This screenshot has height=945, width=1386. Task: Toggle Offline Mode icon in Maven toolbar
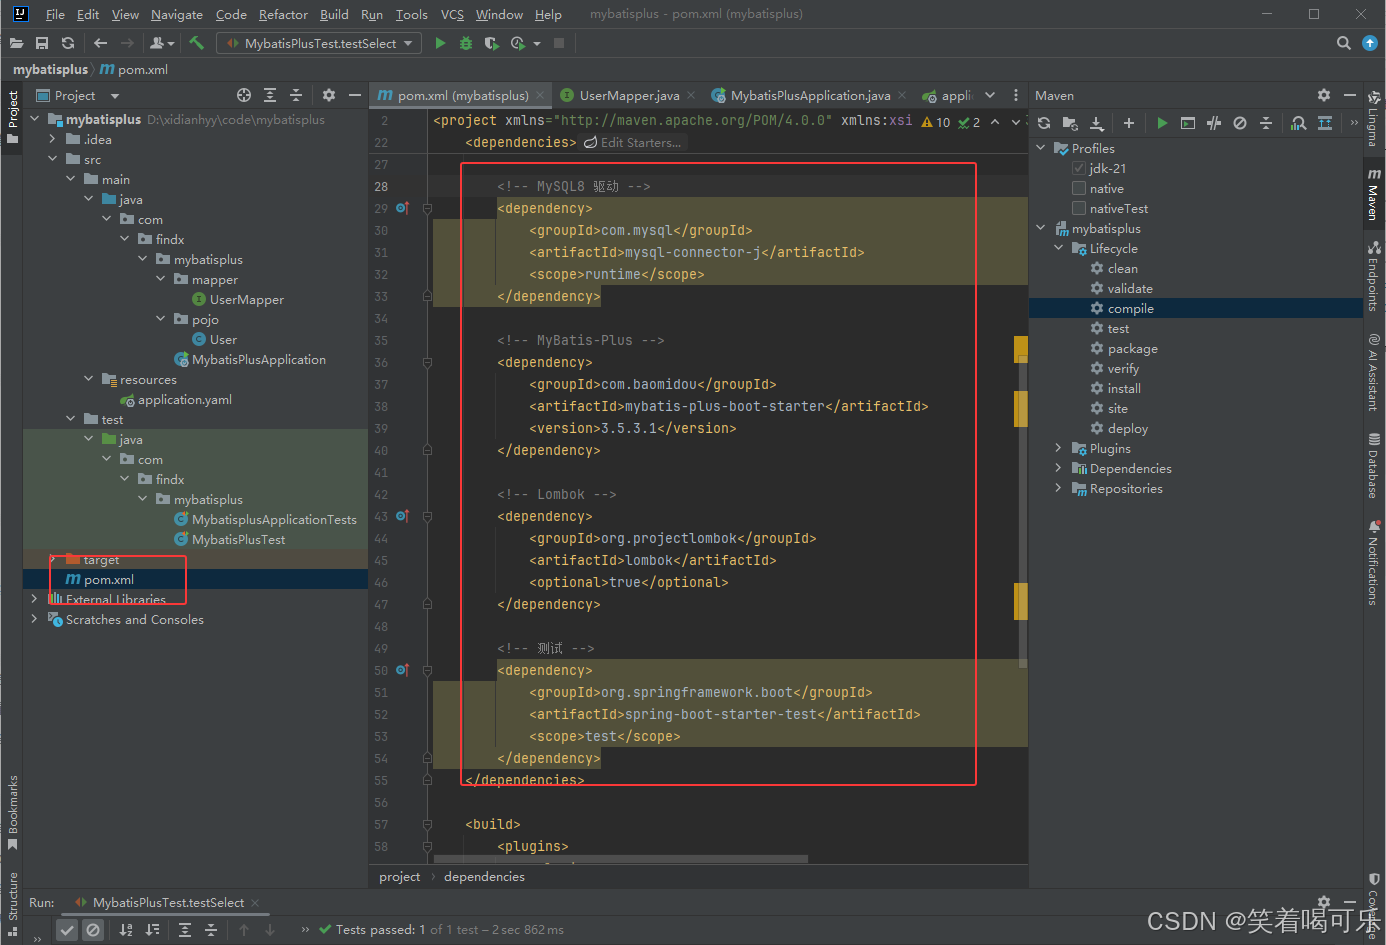point(1214,123)
